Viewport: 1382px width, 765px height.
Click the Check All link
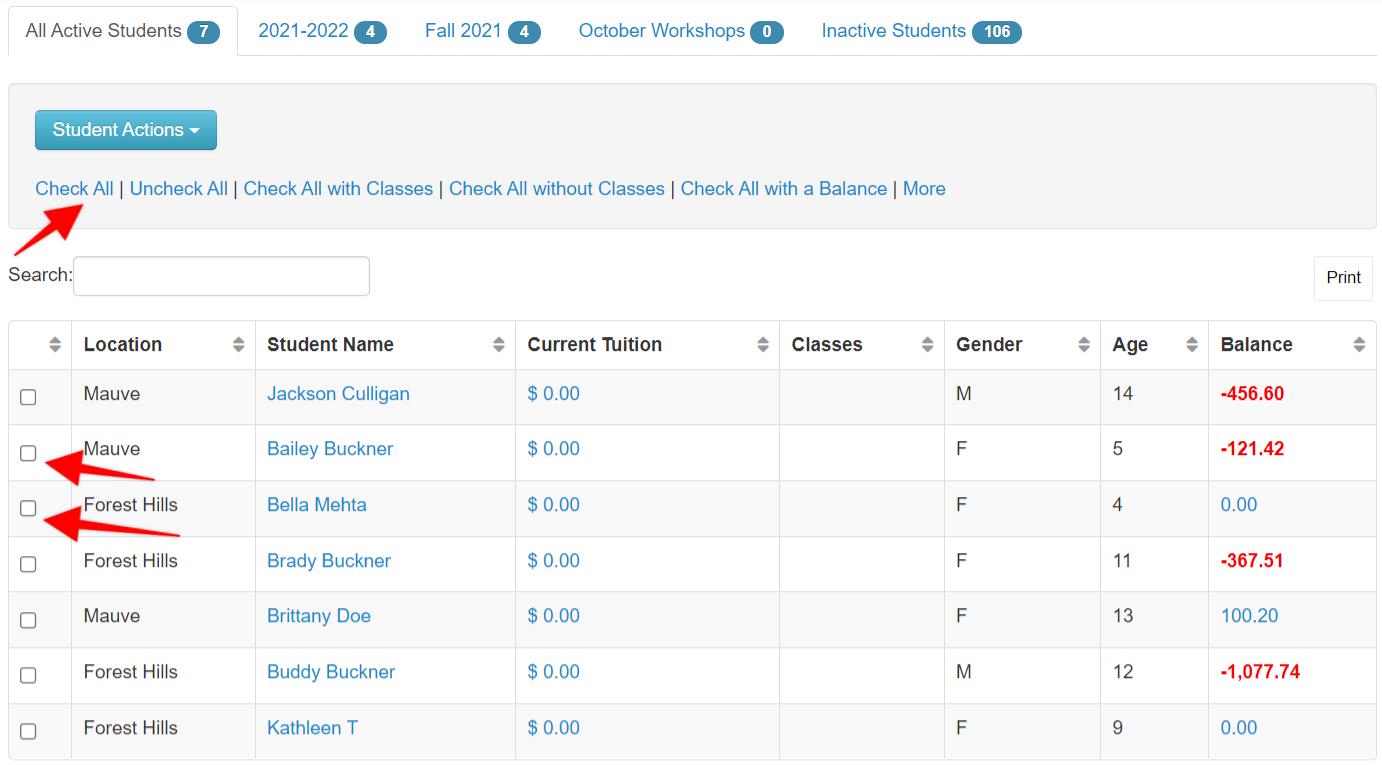(x=75, y=189)
